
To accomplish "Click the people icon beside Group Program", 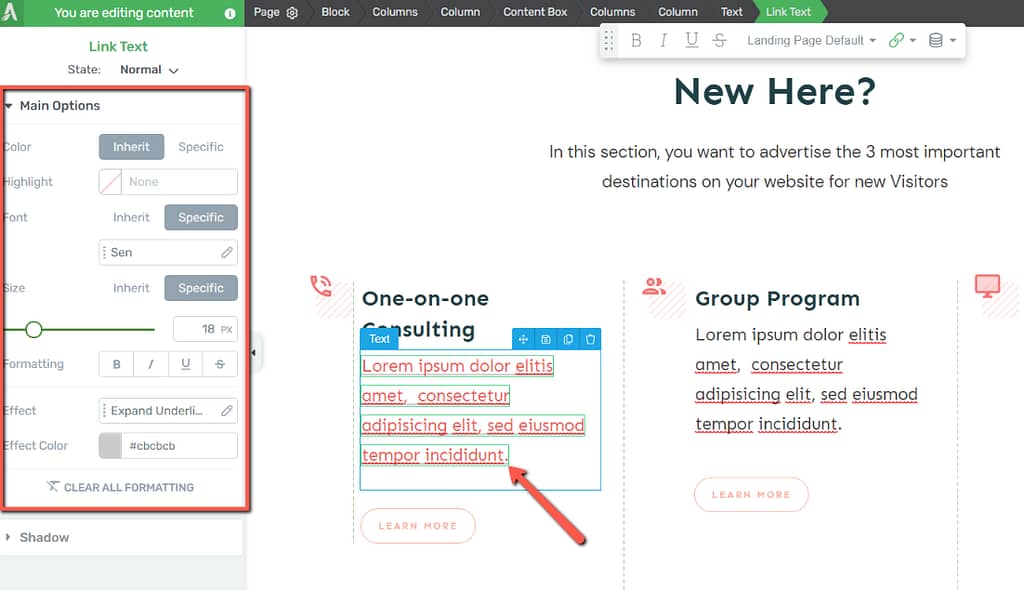I will pyautogui.click(x=654, y=286).
